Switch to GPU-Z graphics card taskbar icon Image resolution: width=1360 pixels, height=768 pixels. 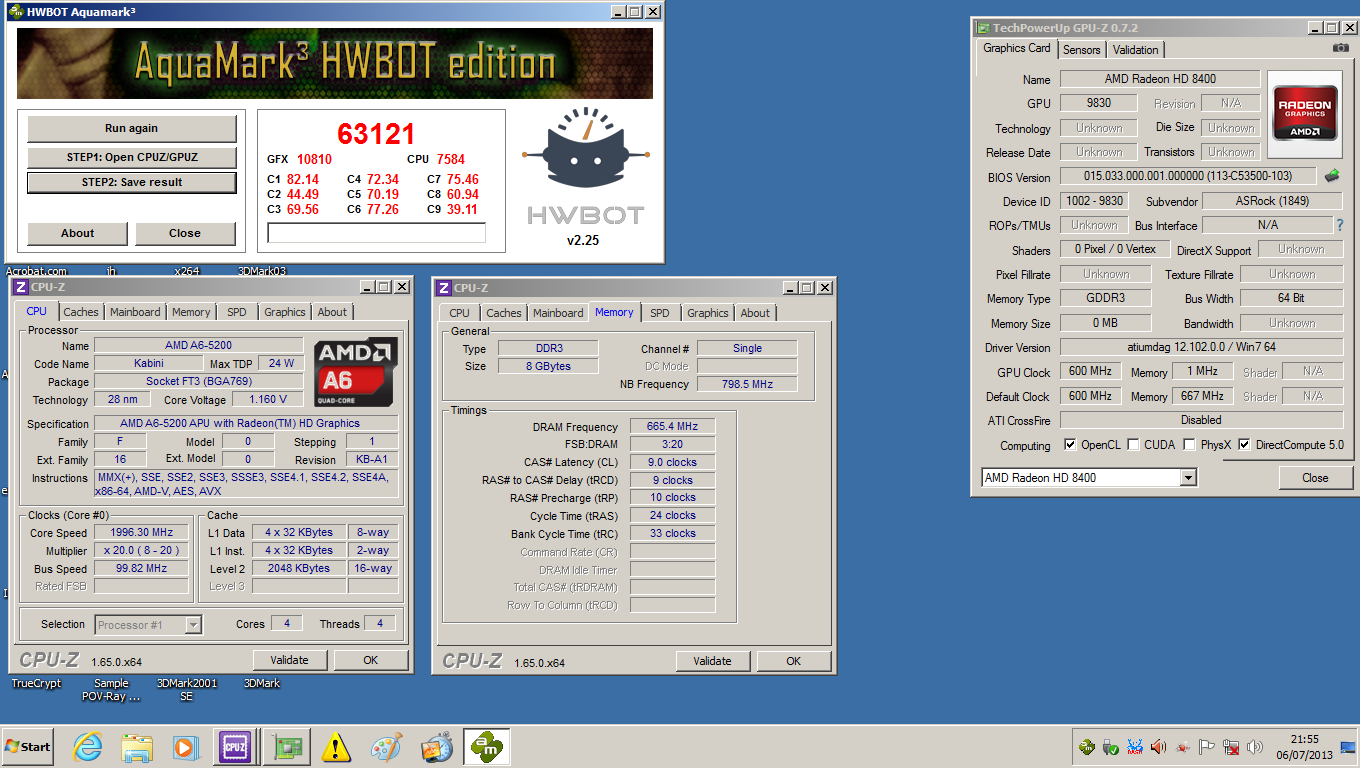point(287,747)
